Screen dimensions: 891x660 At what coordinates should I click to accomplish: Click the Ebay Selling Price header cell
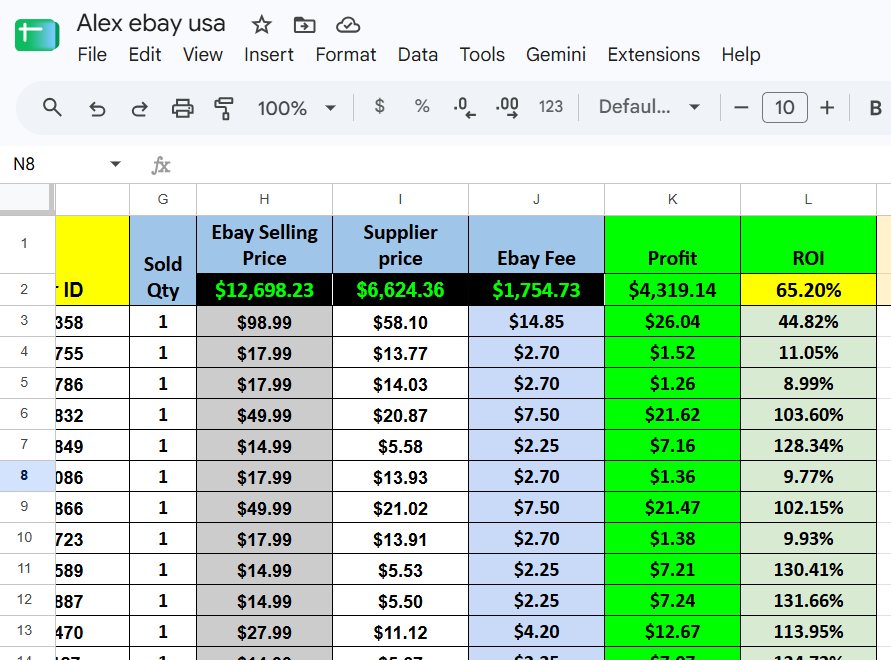(264, 245)
